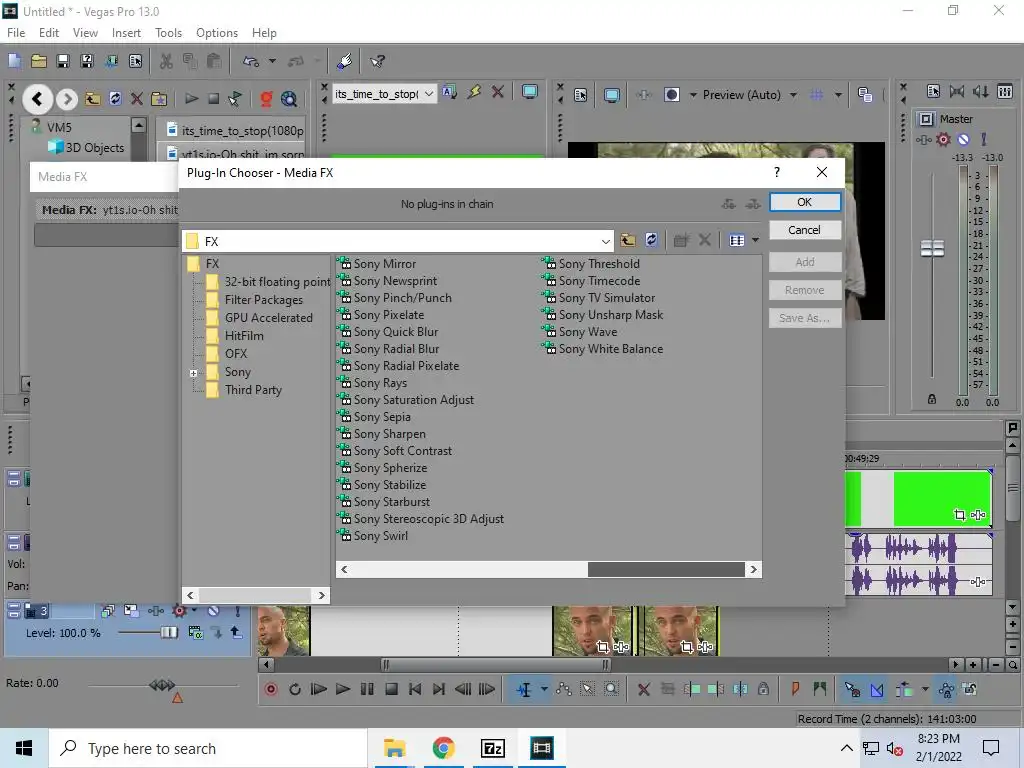Click the Play button in the transport bar
Viewport: 1024px width, 768px height.
coord(342,689)
